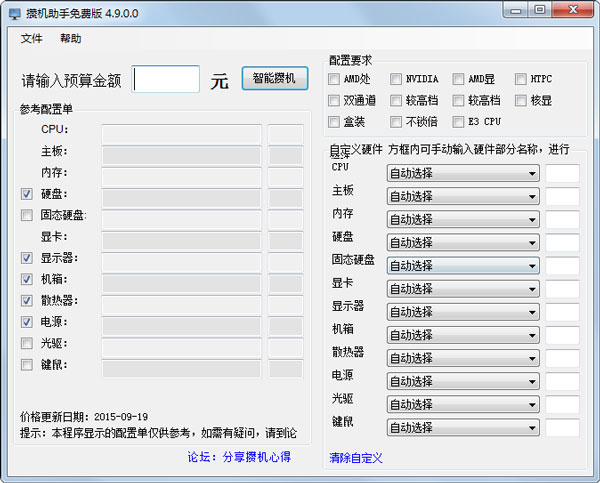The image size is (600, 483).
Task: Enable the NVIDIA checkbox
Action: coord(397,79)
